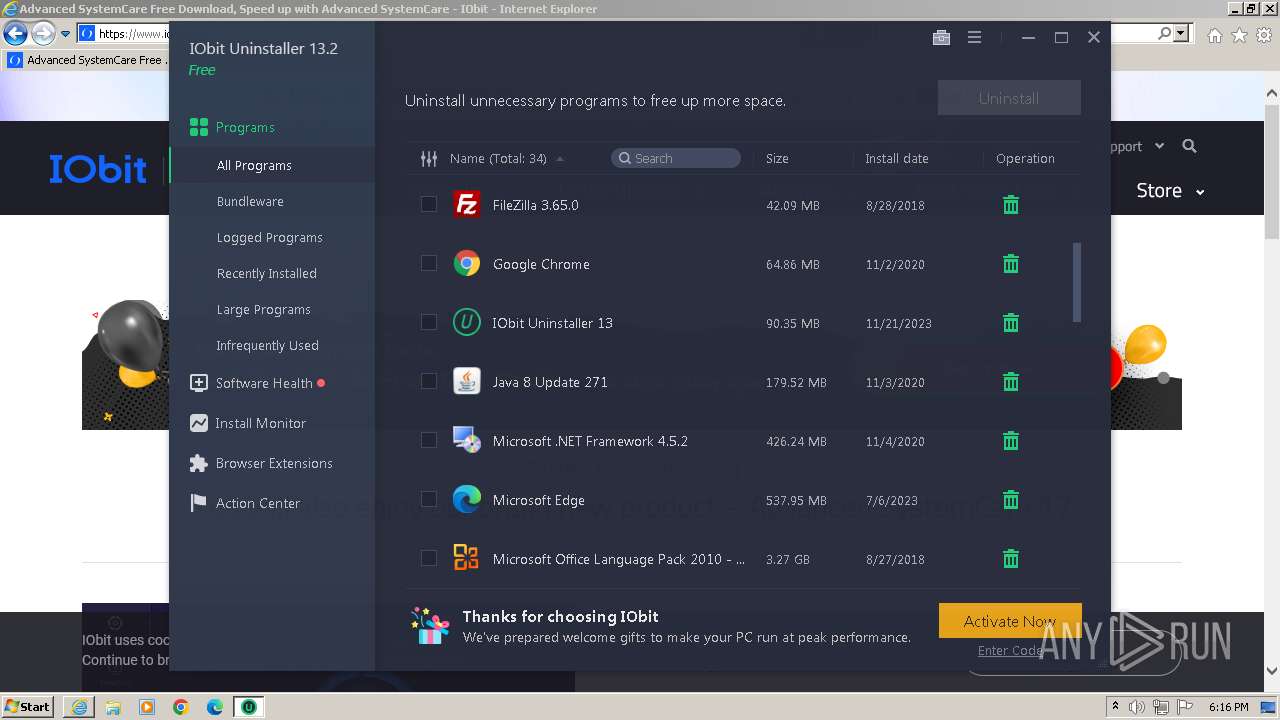Click the Microsoft .NET Framework program icon
1280x720 pixels.
point(466,441)
